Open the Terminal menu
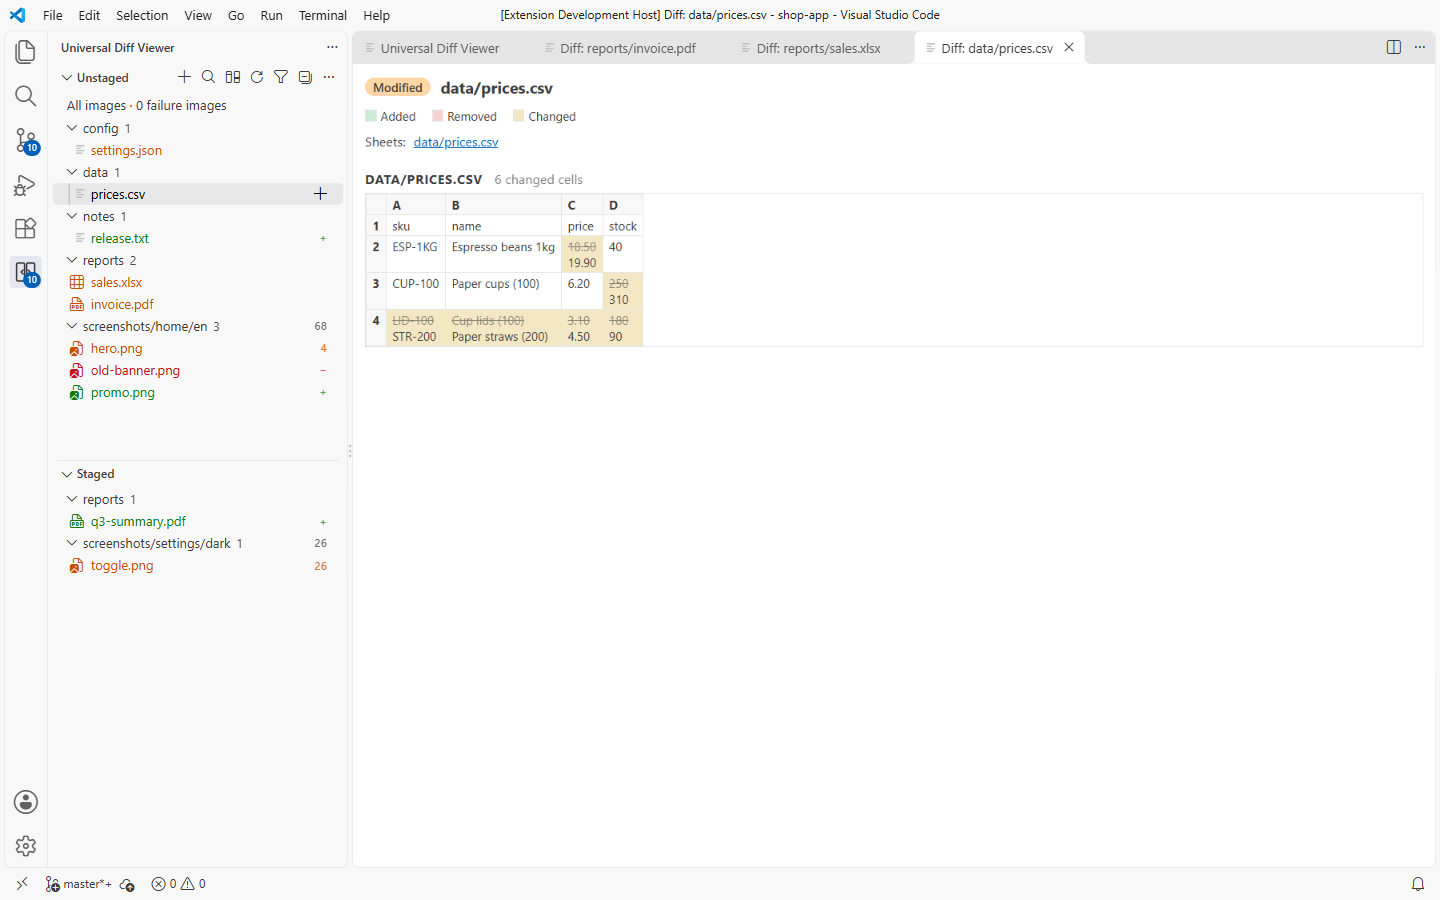Screen dimensions: 1440x900 pos(323,15)
